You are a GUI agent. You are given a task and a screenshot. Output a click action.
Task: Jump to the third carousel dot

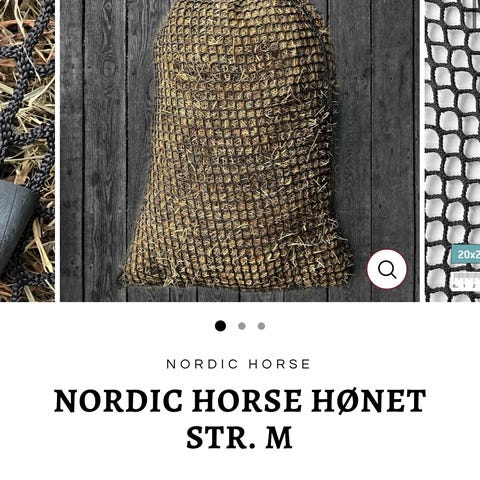[x=261, y=326]
